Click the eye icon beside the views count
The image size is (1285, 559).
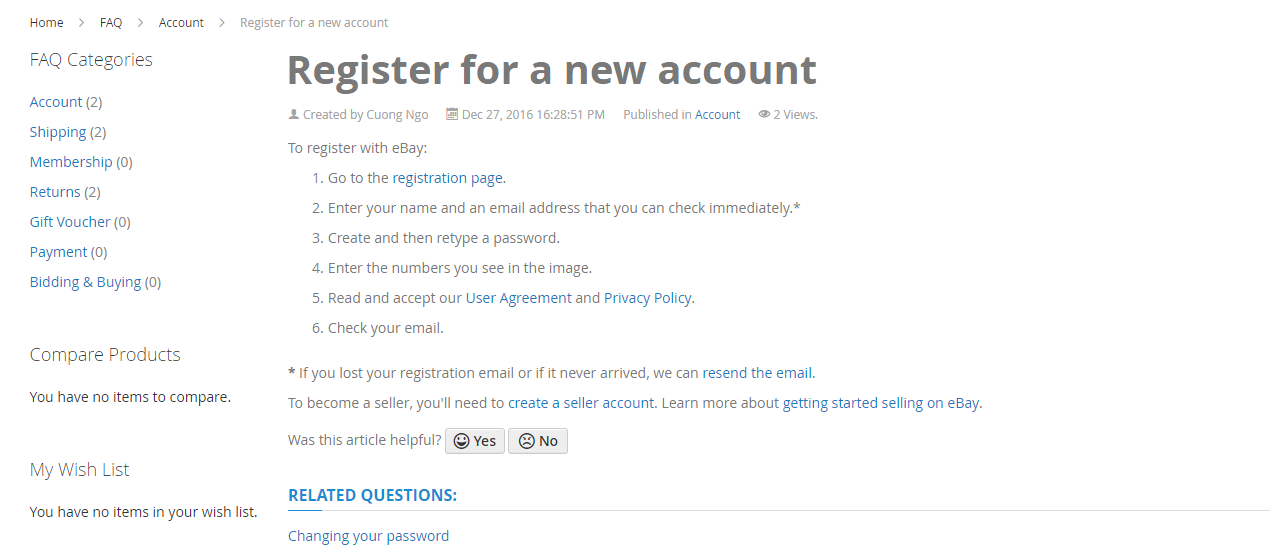[x=764, y=114]
